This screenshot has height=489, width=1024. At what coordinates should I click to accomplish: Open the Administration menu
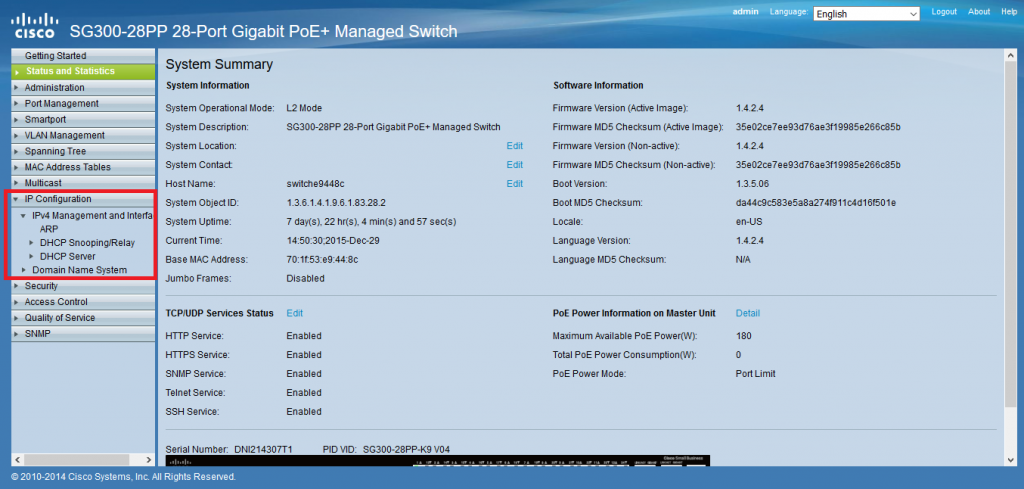point(84,87)
